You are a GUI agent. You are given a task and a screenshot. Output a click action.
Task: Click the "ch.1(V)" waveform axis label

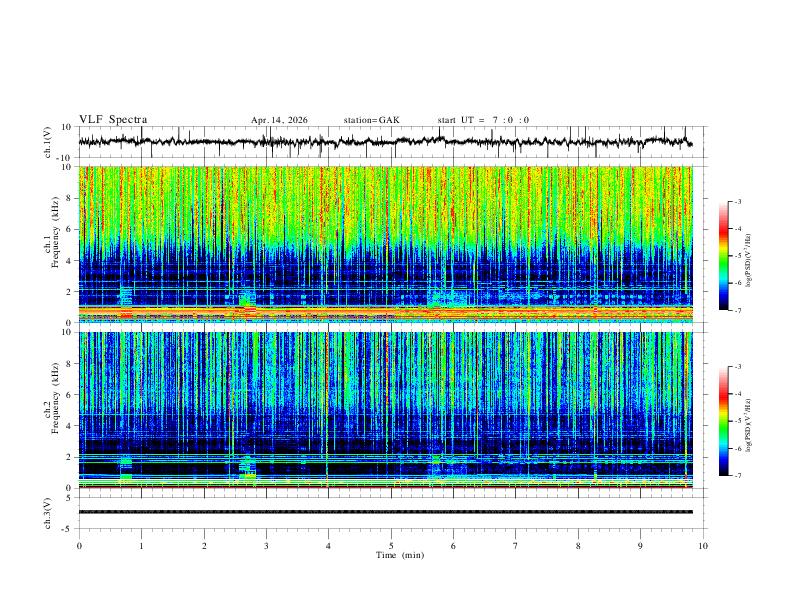pyautogui.click(x=48, y=142)
